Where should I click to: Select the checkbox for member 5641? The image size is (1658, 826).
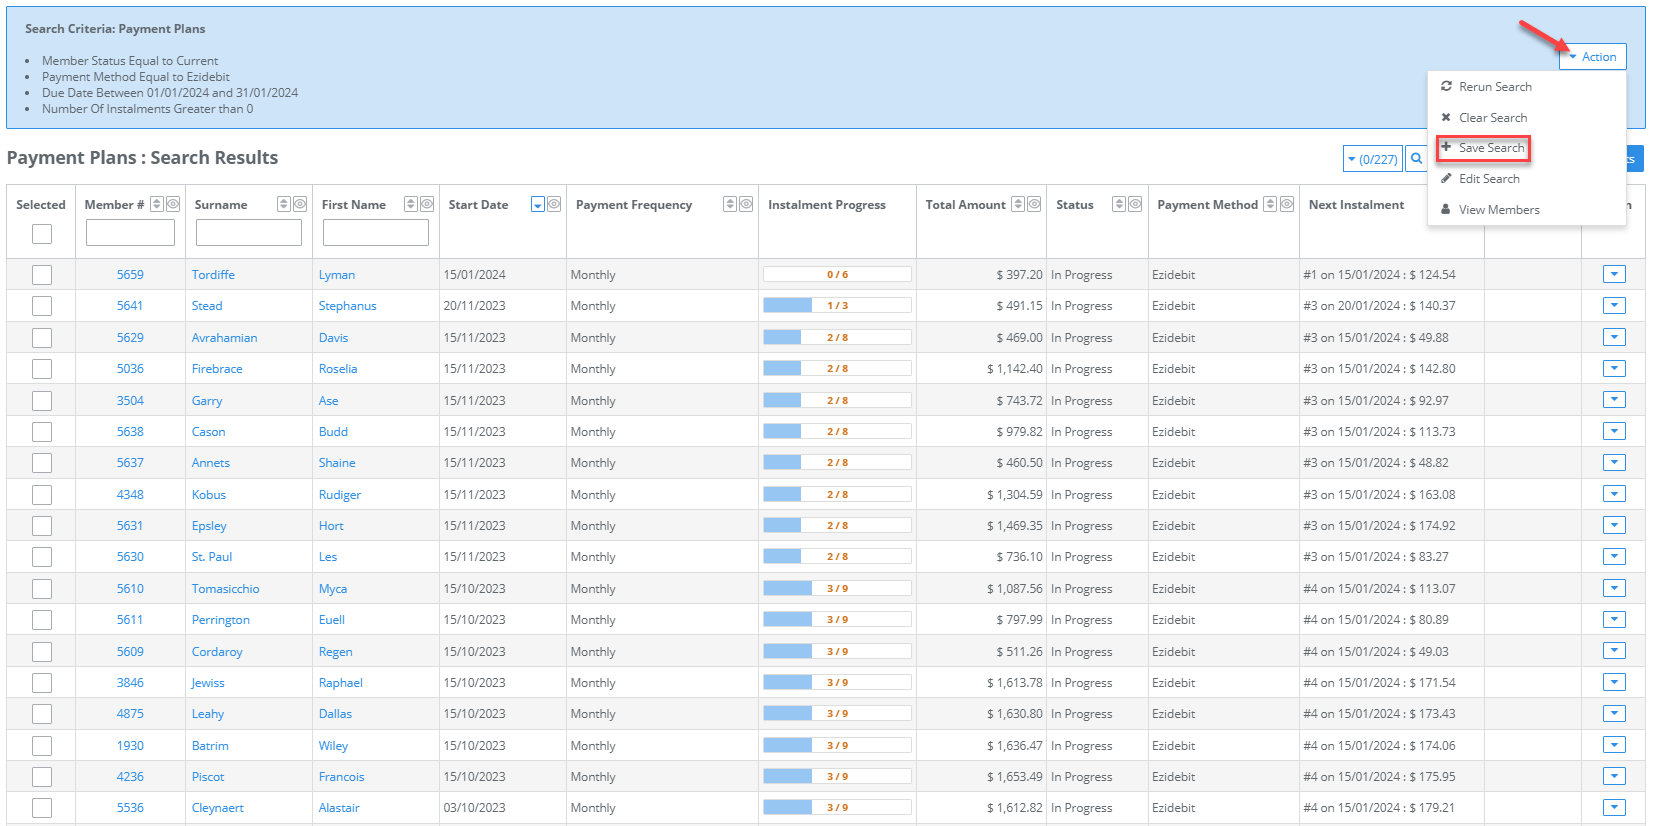[42, 306]
